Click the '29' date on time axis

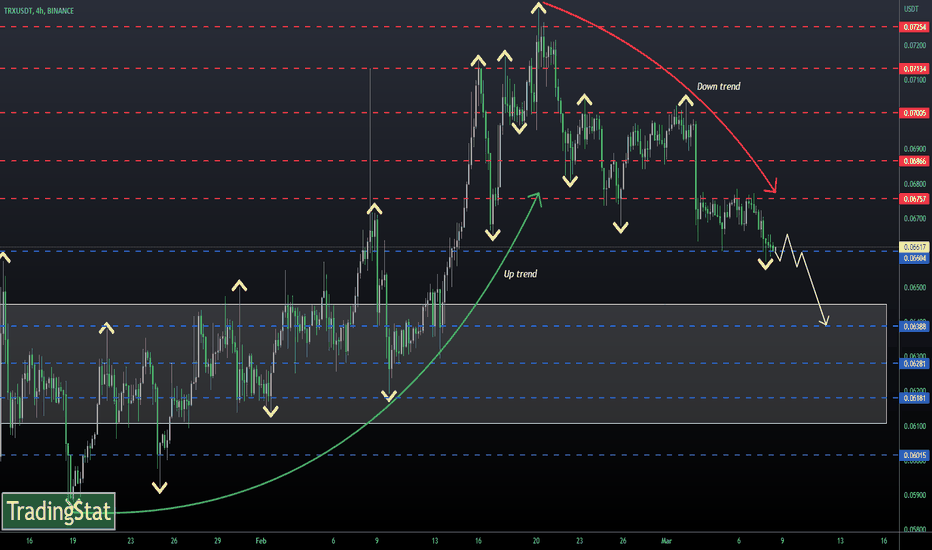coord(218,540)
